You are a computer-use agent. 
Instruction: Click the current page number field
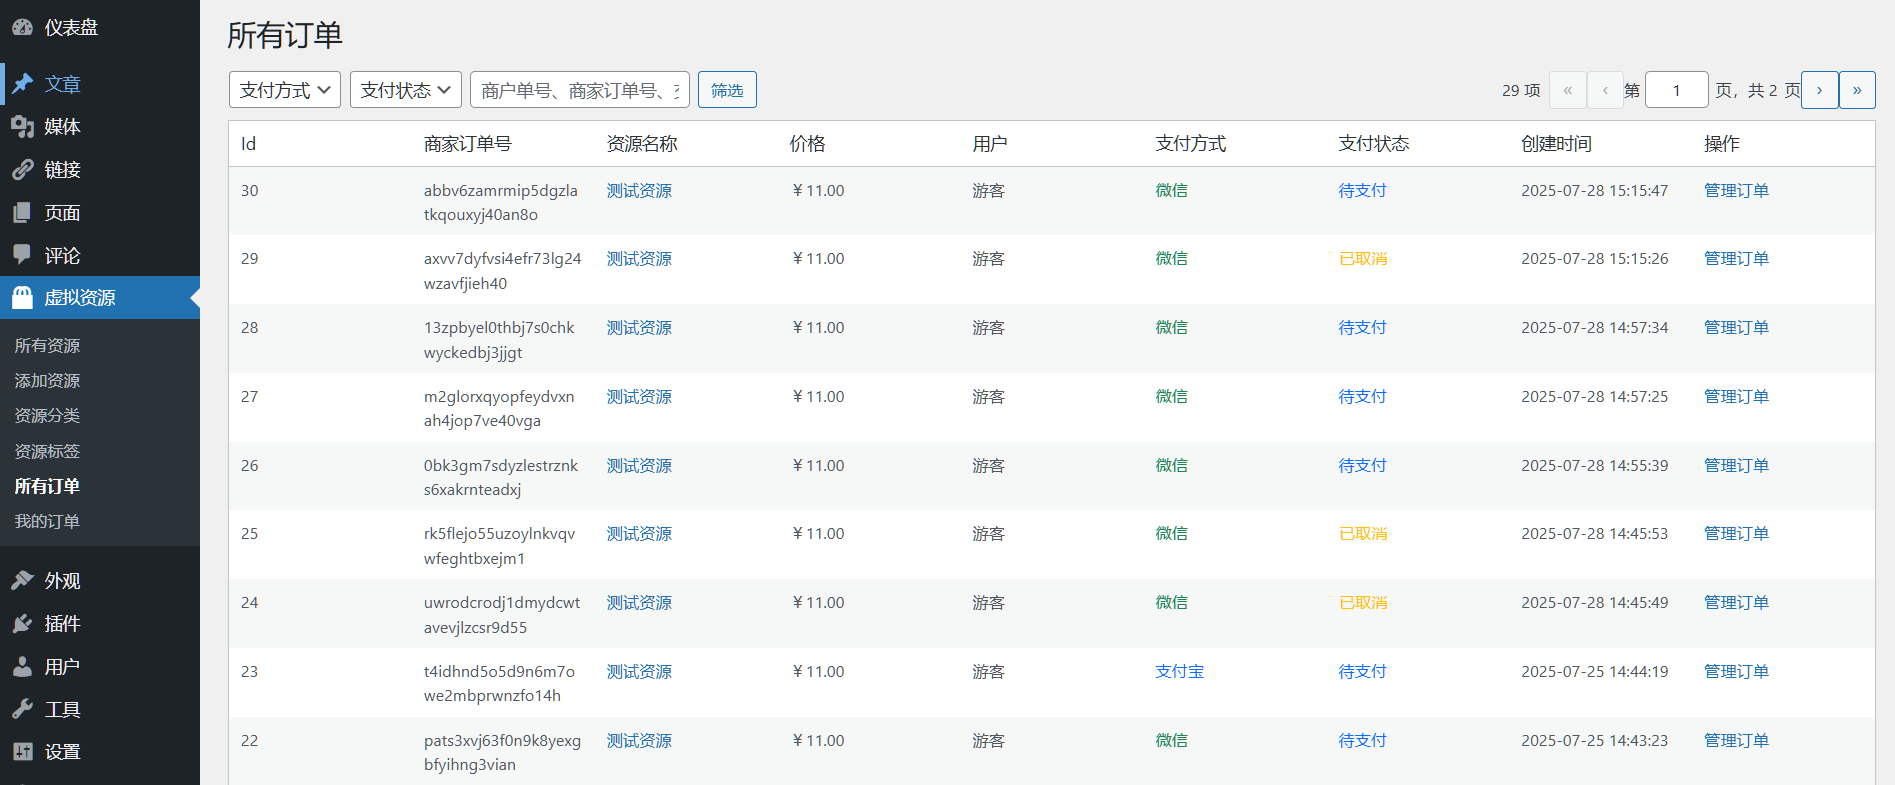pos(1677,90)
